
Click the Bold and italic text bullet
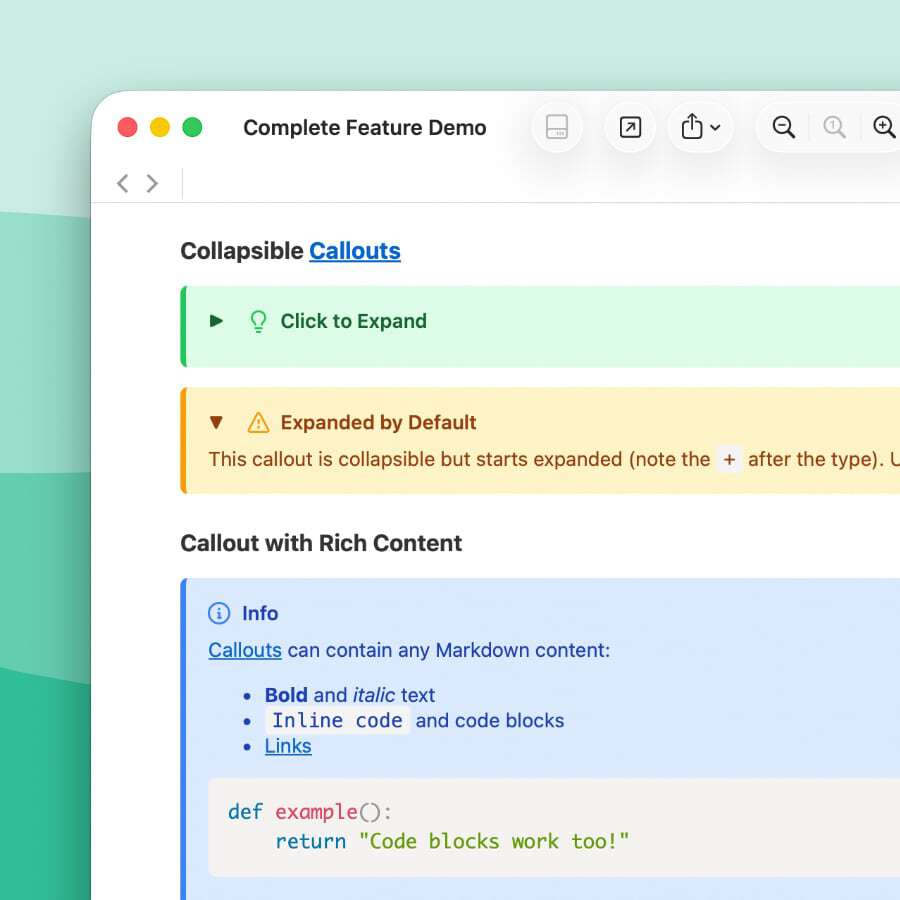350,695
